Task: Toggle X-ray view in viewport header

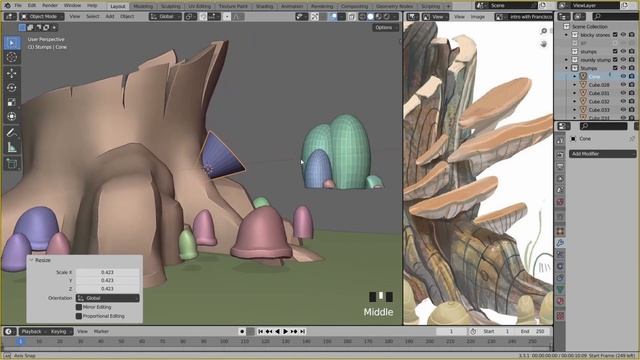Action: [351, 17]
